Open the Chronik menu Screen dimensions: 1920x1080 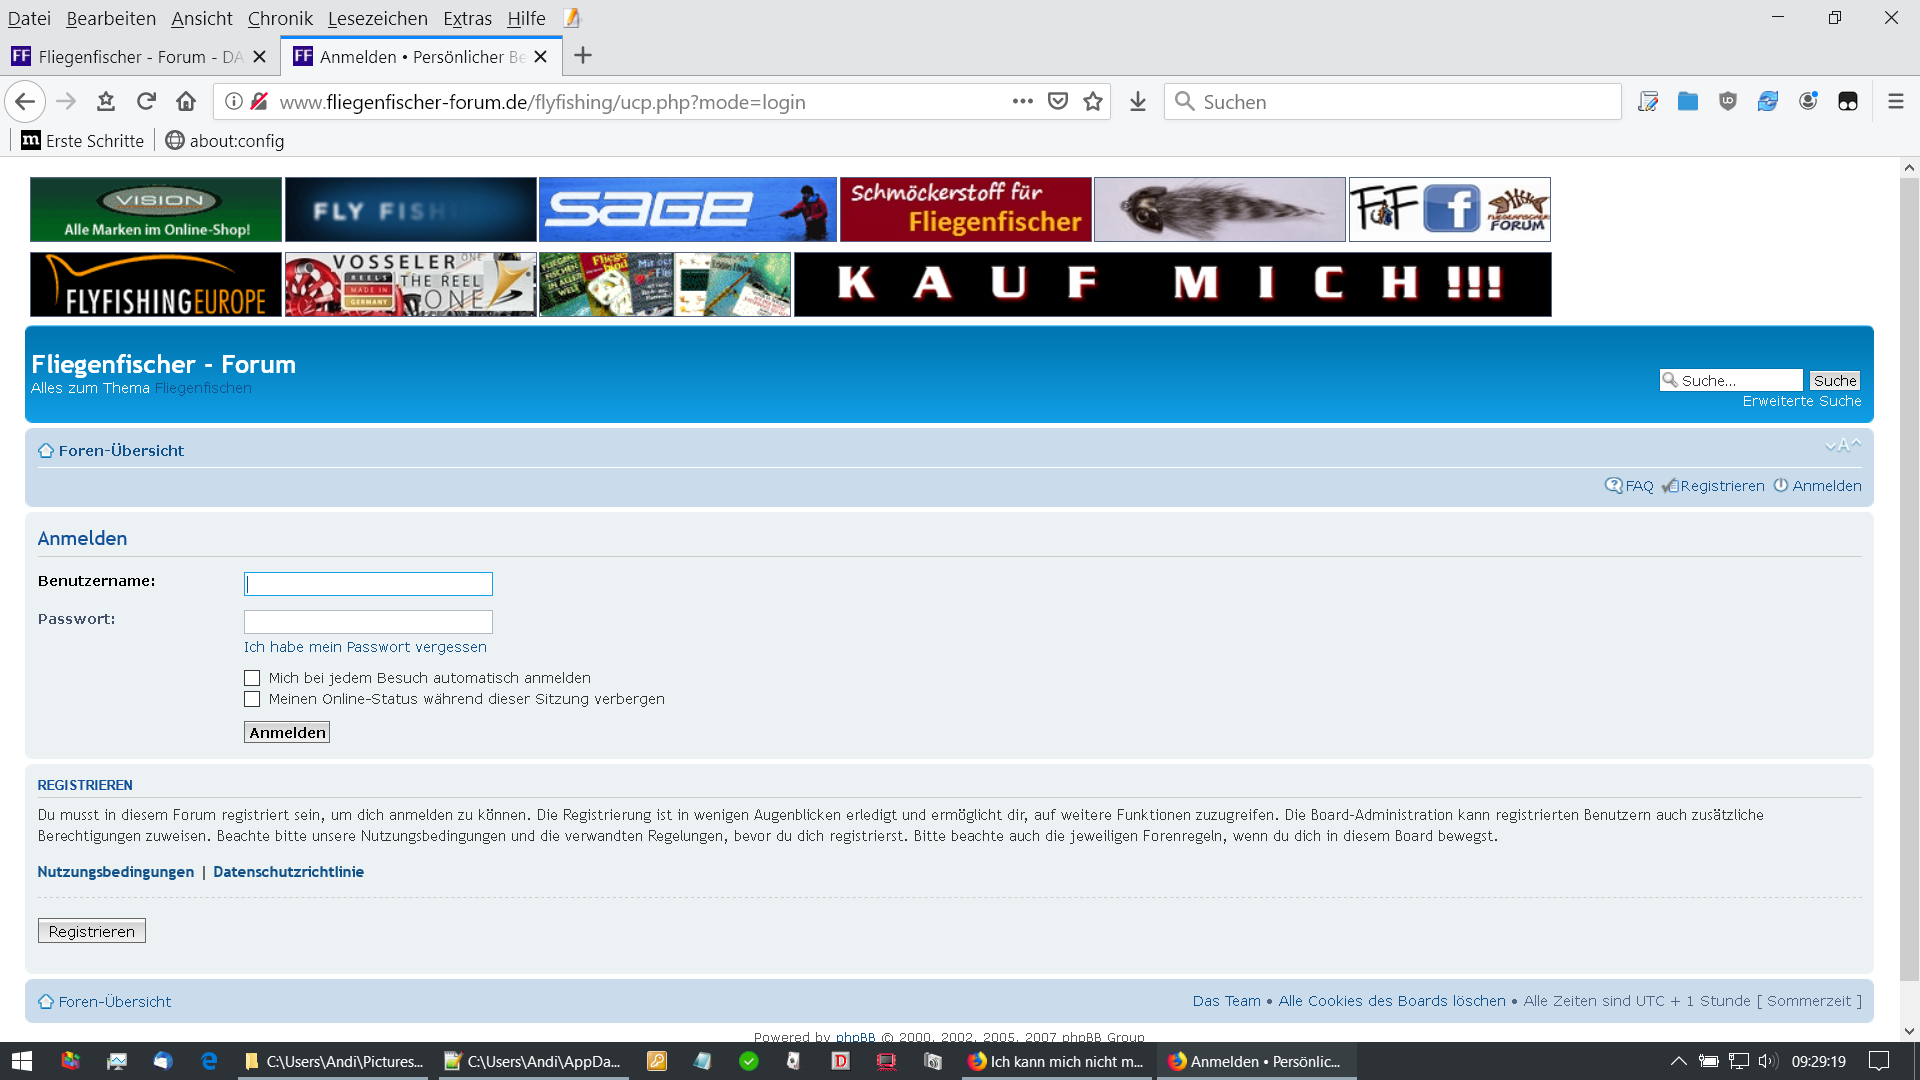[280, 18]
